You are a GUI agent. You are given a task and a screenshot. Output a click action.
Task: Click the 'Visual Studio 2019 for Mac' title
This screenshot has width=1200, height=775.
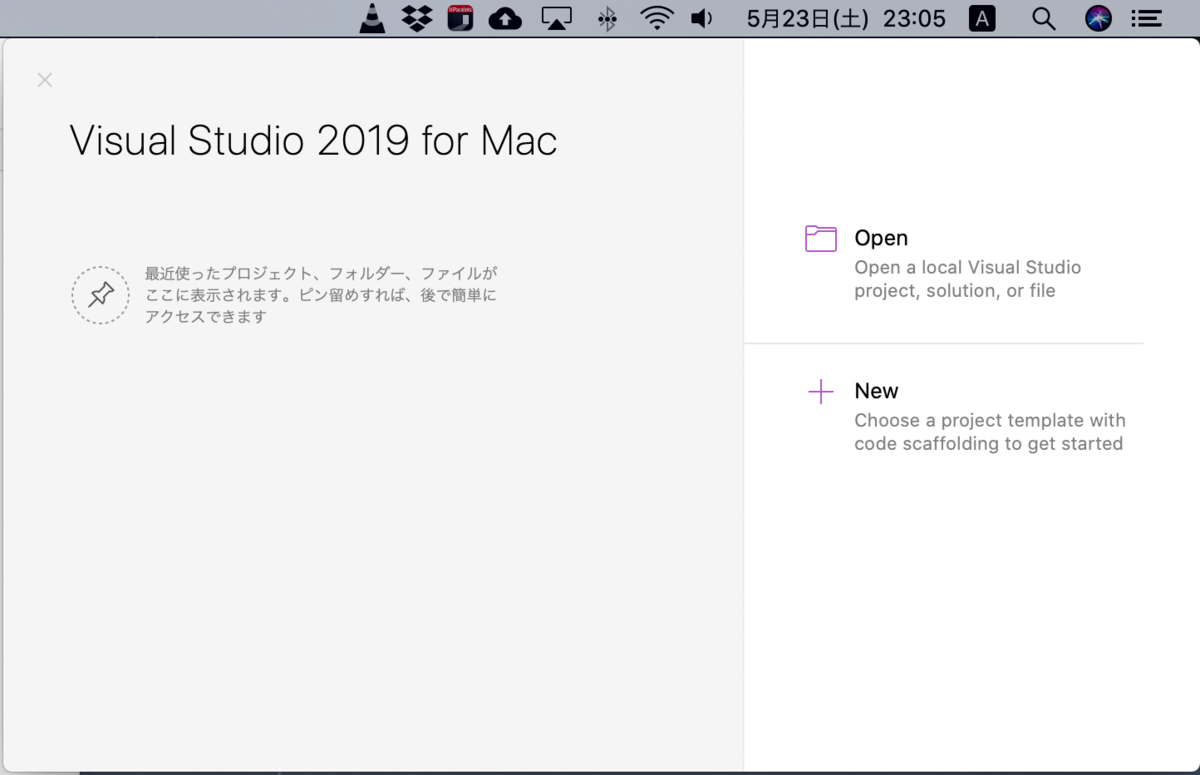313,141
